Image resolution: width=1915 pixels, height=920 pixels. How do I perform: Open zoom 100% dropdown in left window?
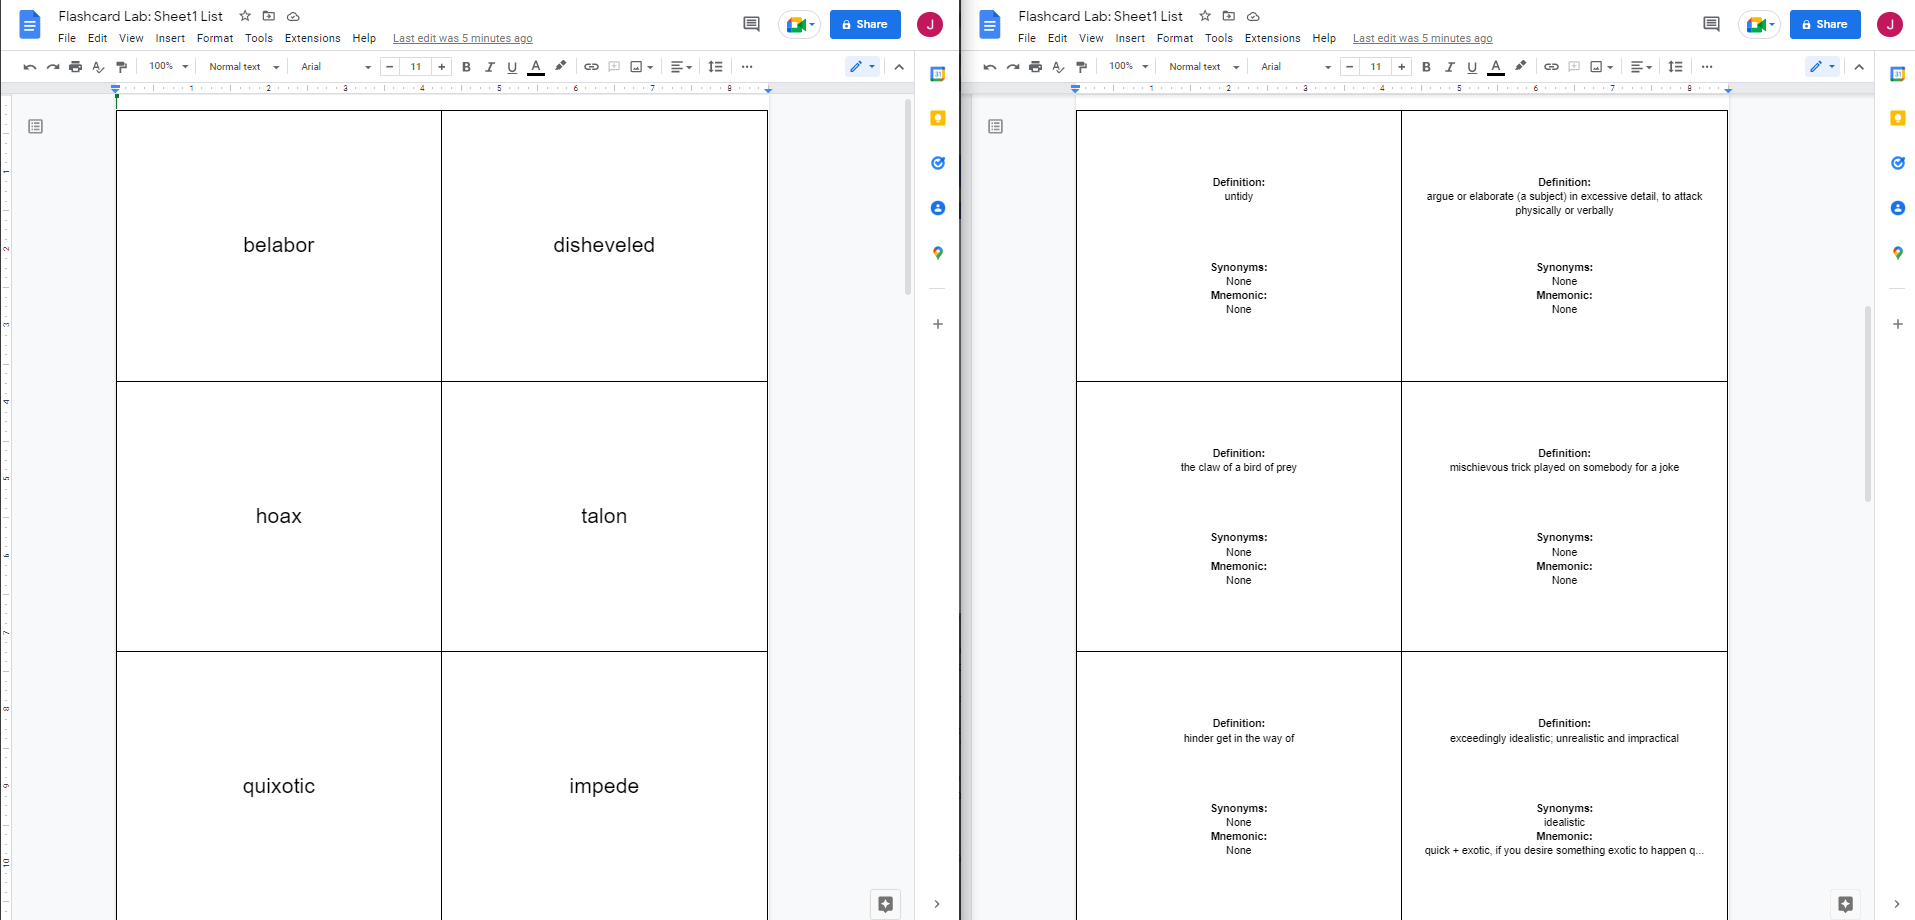(x=168, y=67)
